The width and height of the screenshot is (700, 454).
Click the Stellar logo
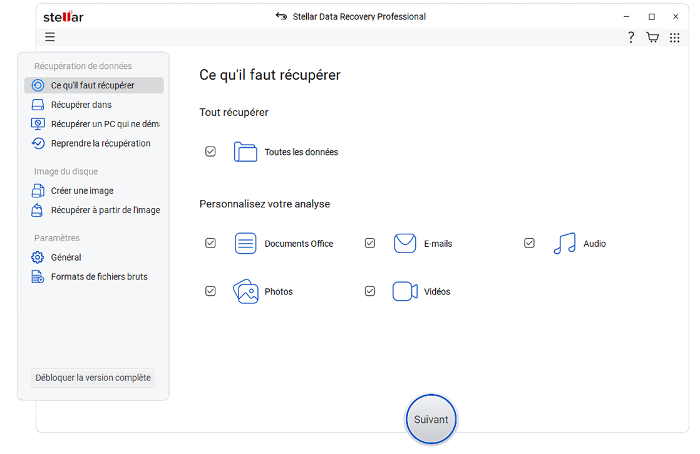pos(63,17)
